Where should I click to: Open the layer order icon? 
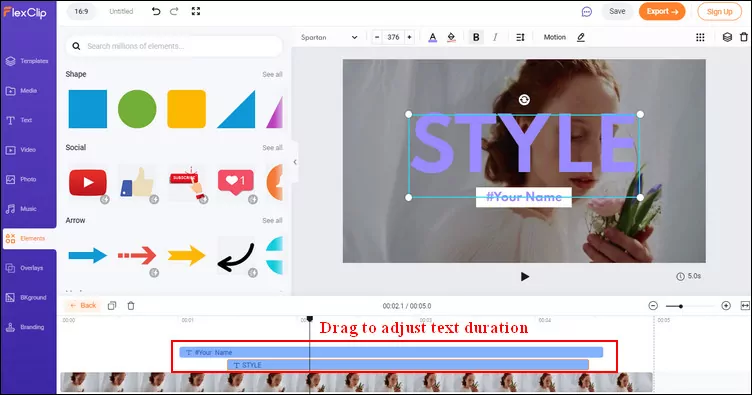click(727, 37)
